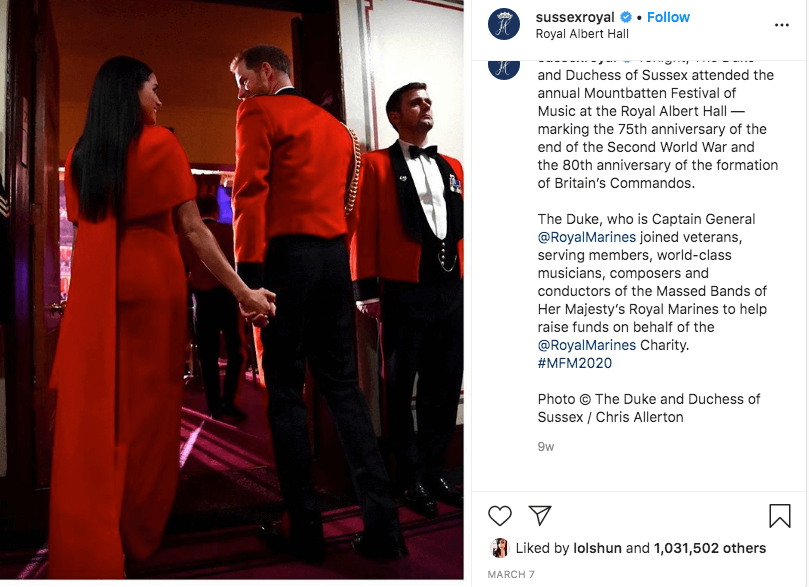Open the @RoyalMarines Charity mention
The height and width of the screenshot is (587, 809).
[x=587, y=345]
